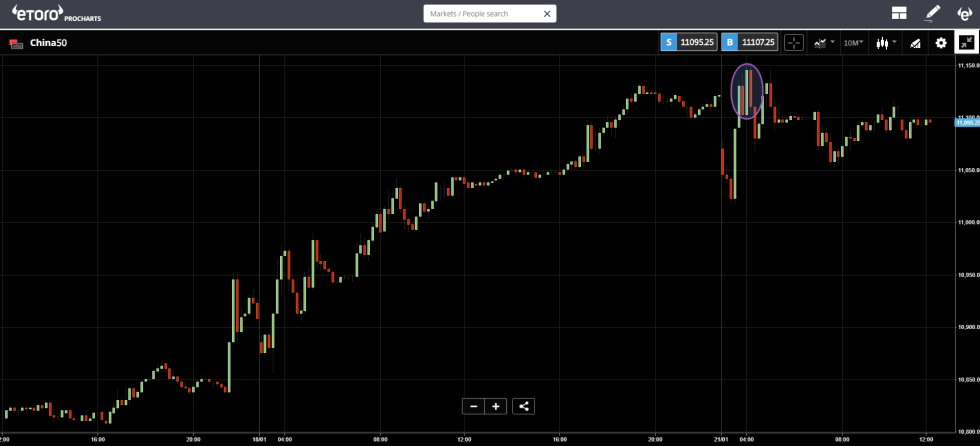Expand the candlestick chart type dropdown
Viewport: 980px width, 446px height.
tap(884, 43)
